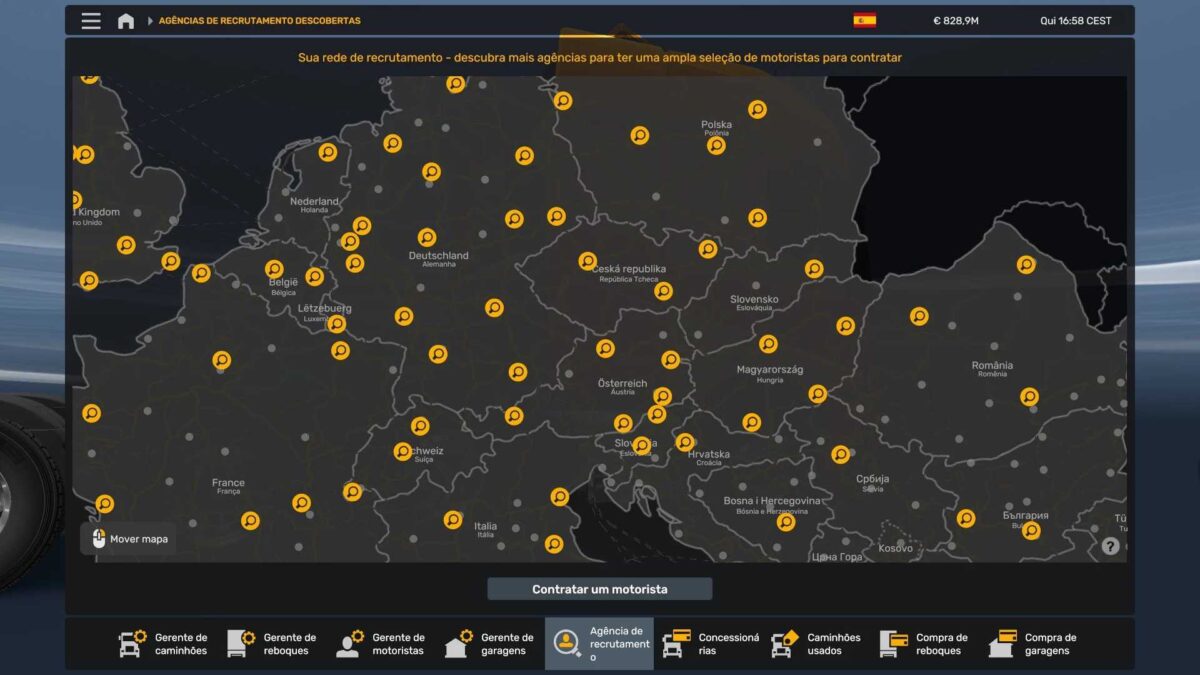Switch to Caminhões usados tab
The width and height of the screenshot is (1200, 675).
(816, 644)
